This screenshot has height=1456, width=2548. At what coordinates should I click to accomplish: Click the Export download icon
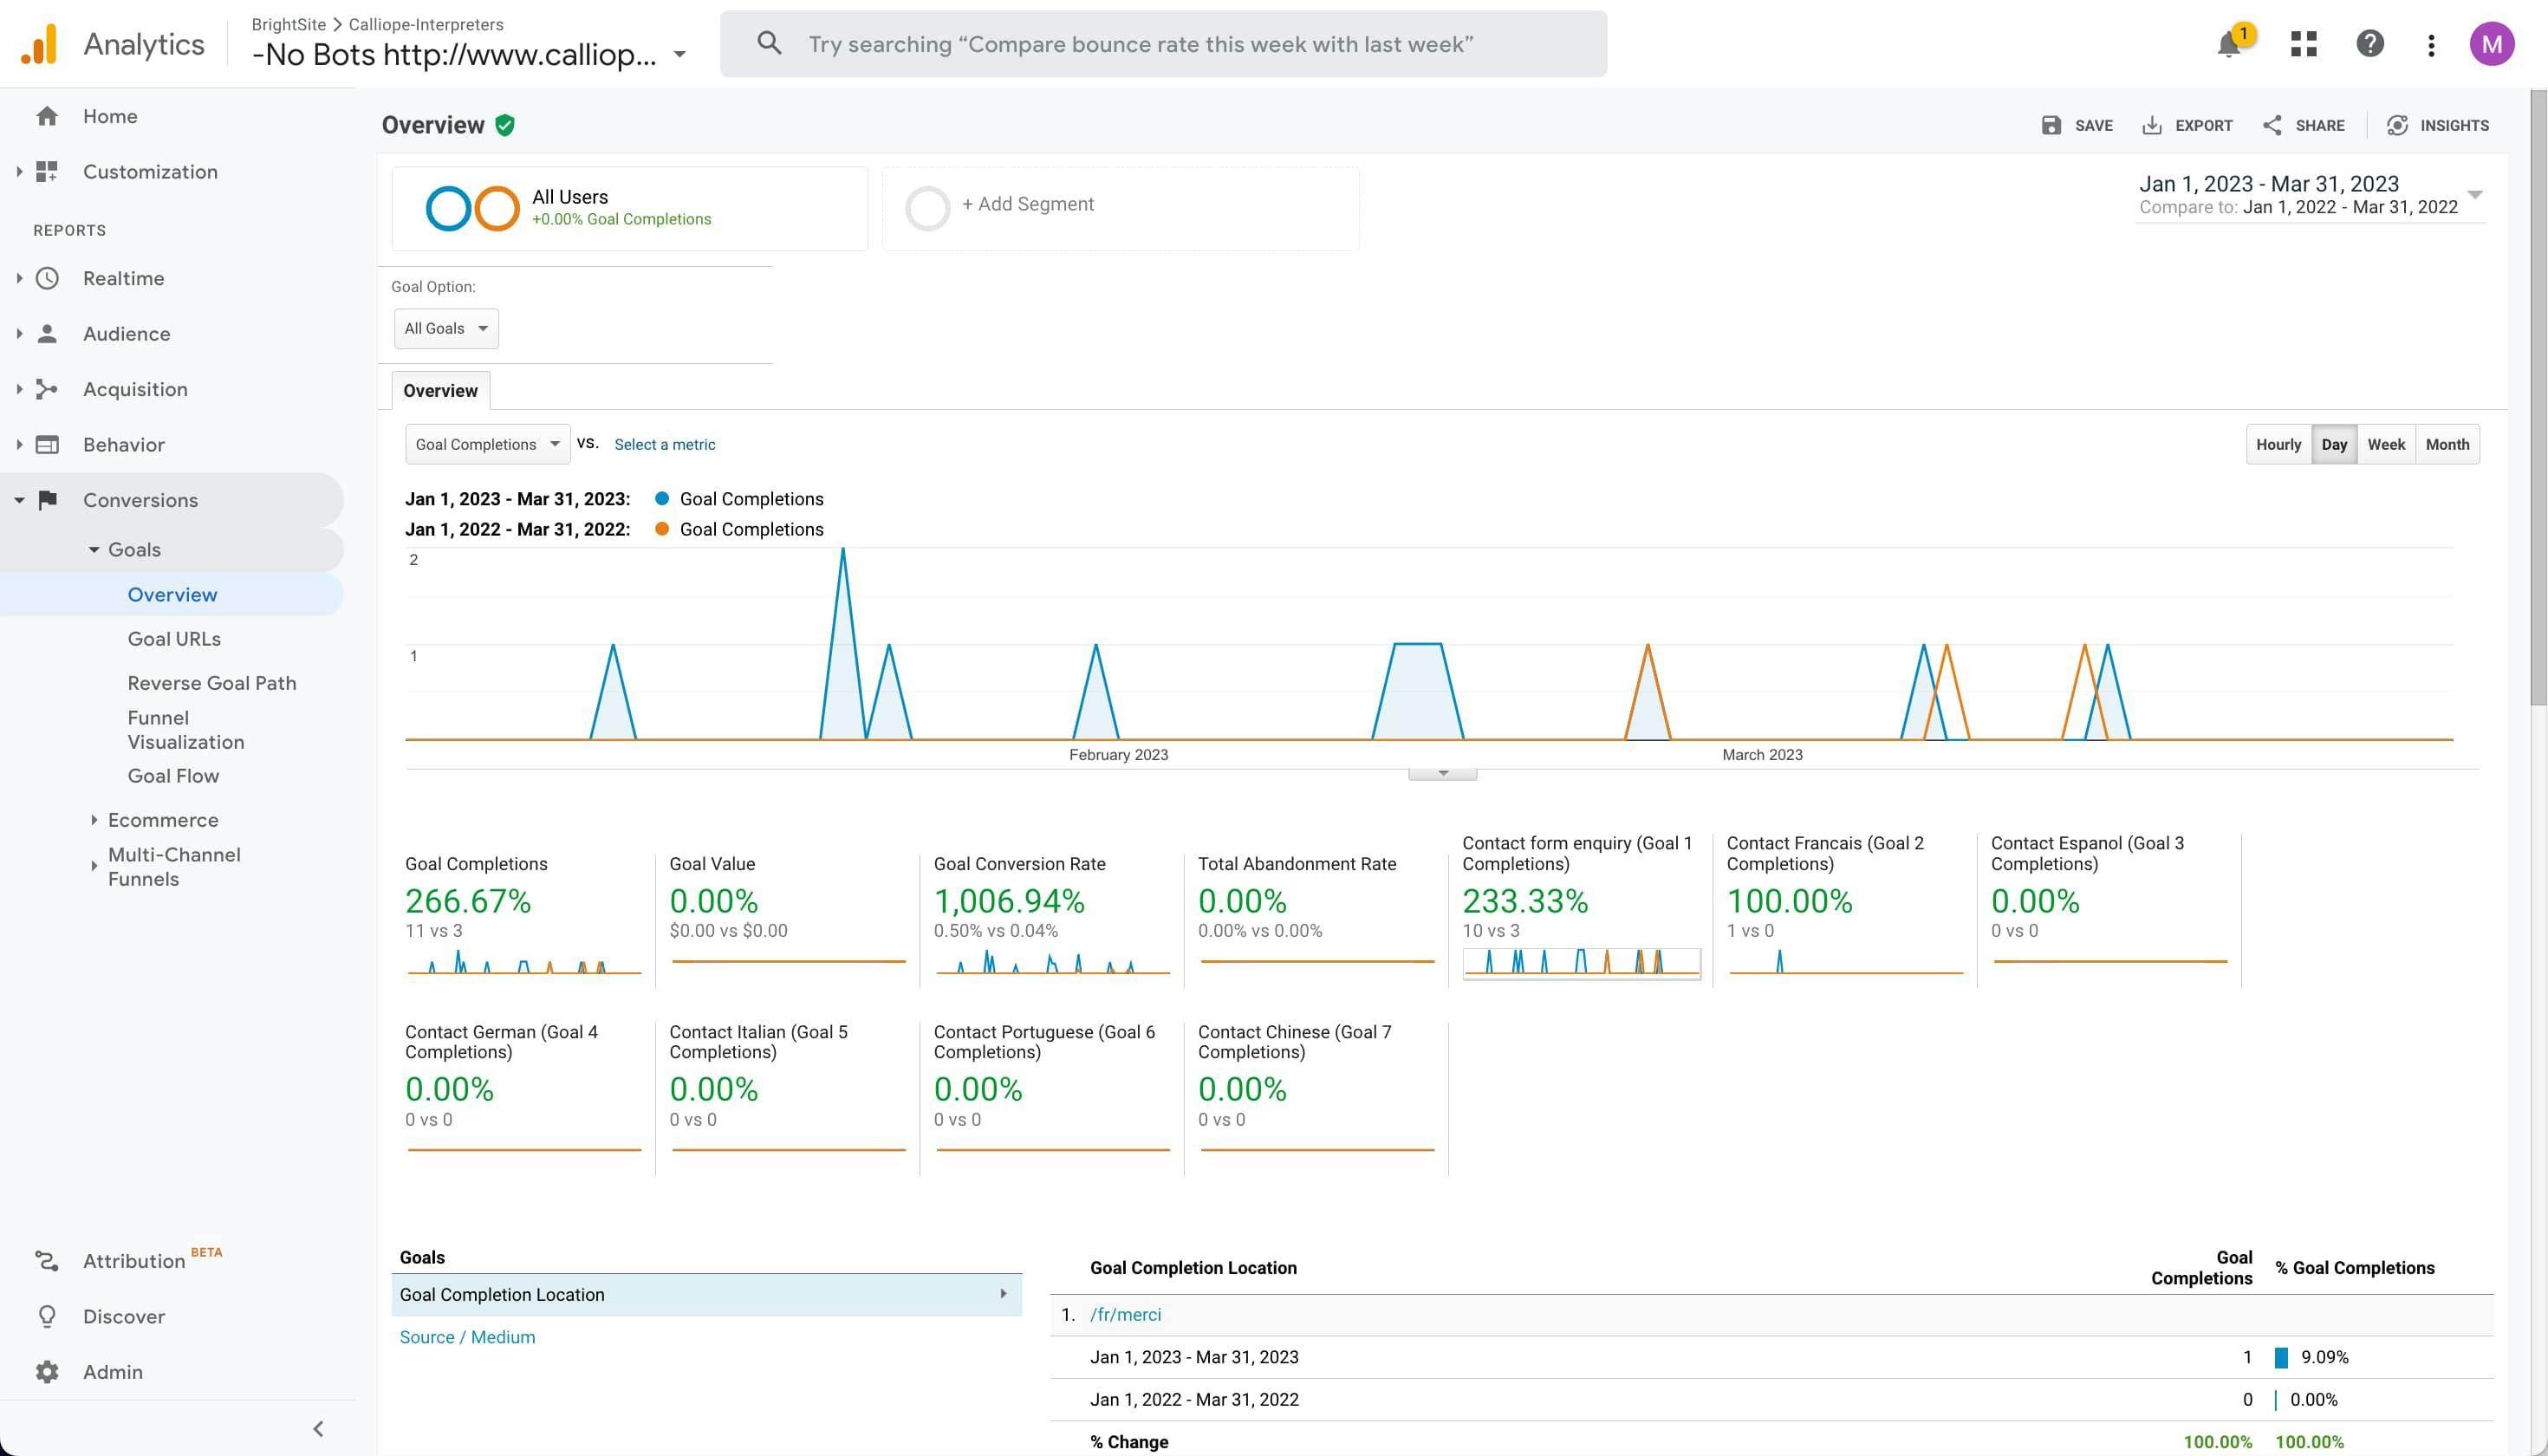coord(2152,125)
